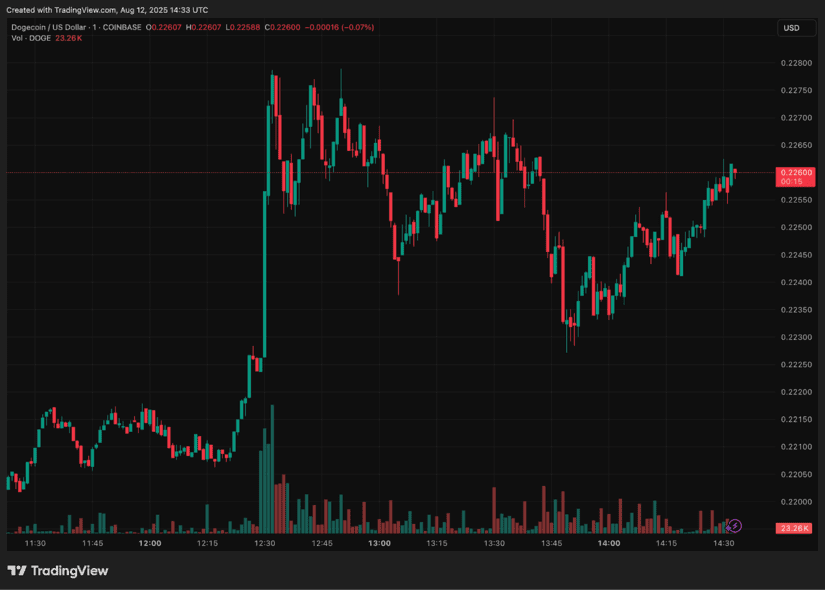Click the 0.22300 price axis label
The width and height of the screenshot is (825, 590).
(x=796, y=337)
